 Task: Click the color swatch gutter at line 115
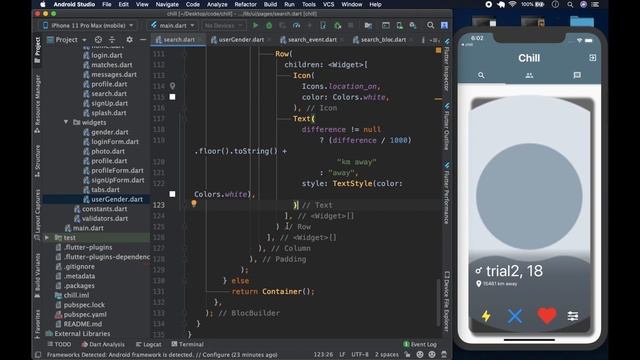click(172, 97)
